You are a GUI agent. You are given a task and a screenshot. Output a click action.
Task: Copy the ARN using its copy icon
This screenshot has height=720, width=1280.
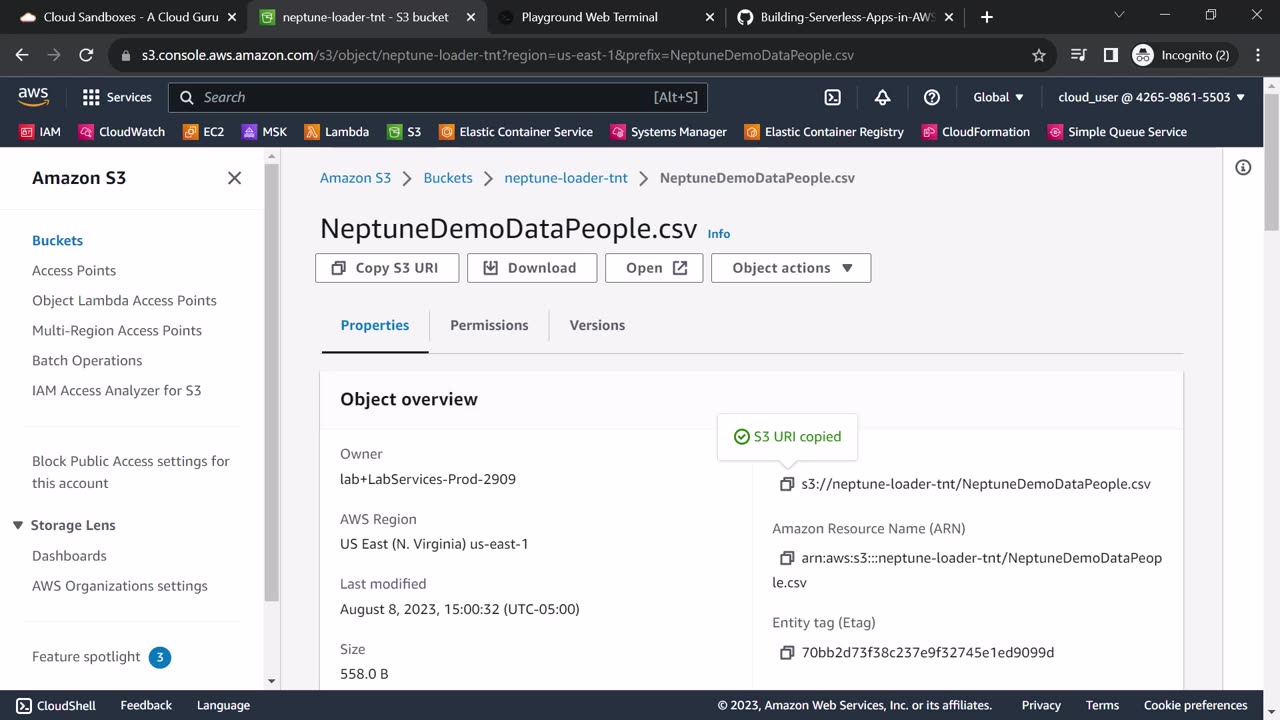787,558
